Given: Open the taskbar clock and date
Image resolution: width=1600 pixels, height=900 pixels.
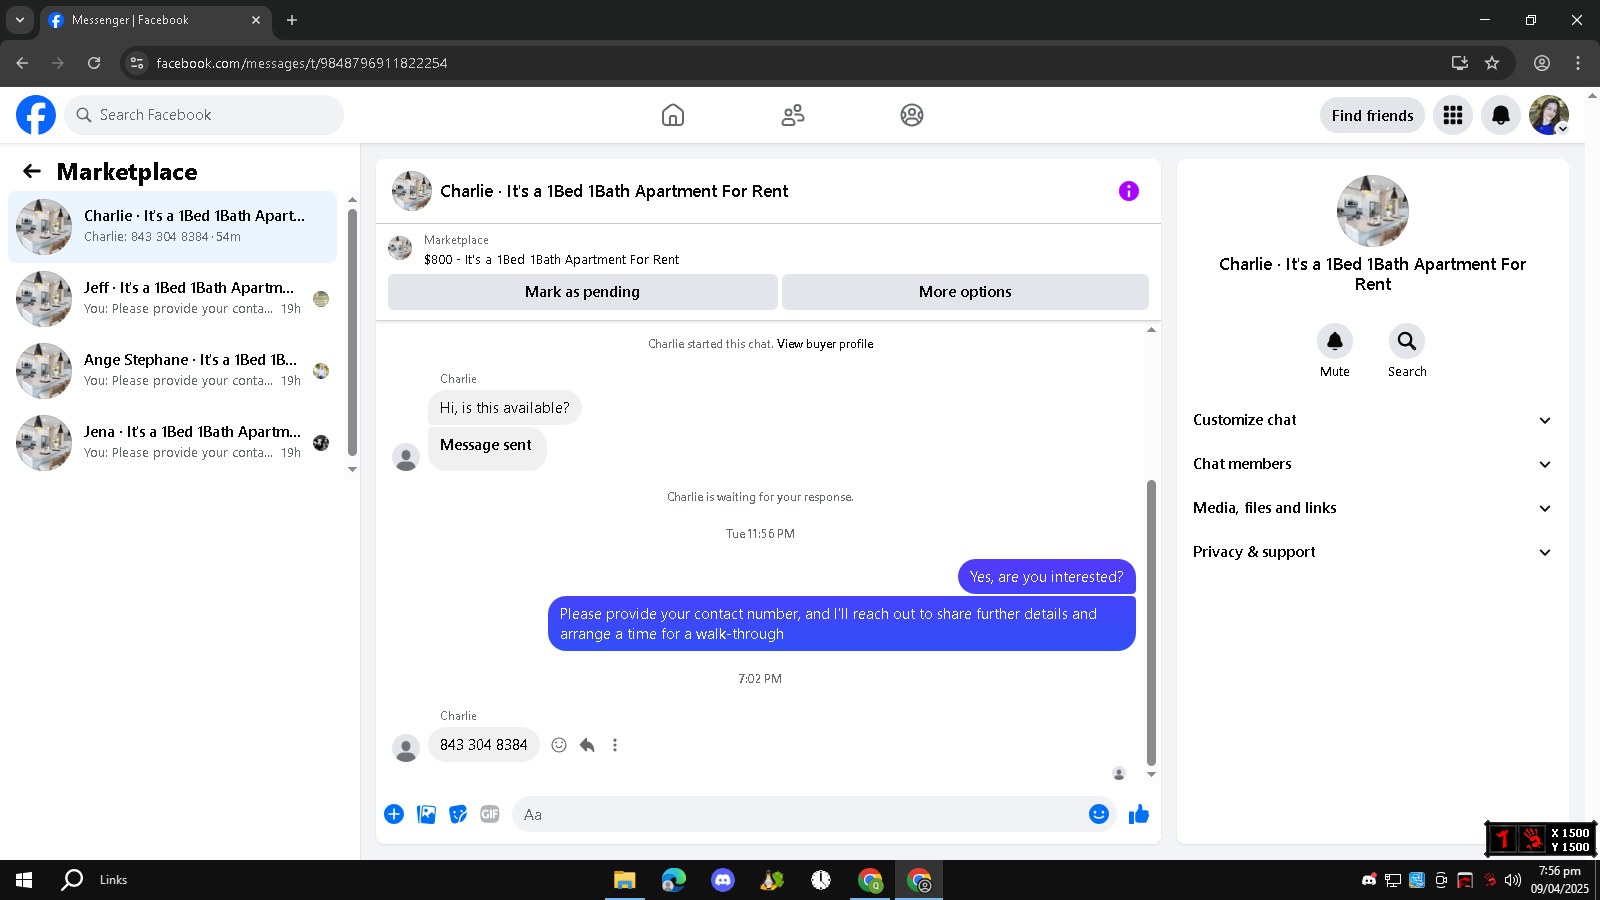Looking at the screenshot, I should [1559, 880].
